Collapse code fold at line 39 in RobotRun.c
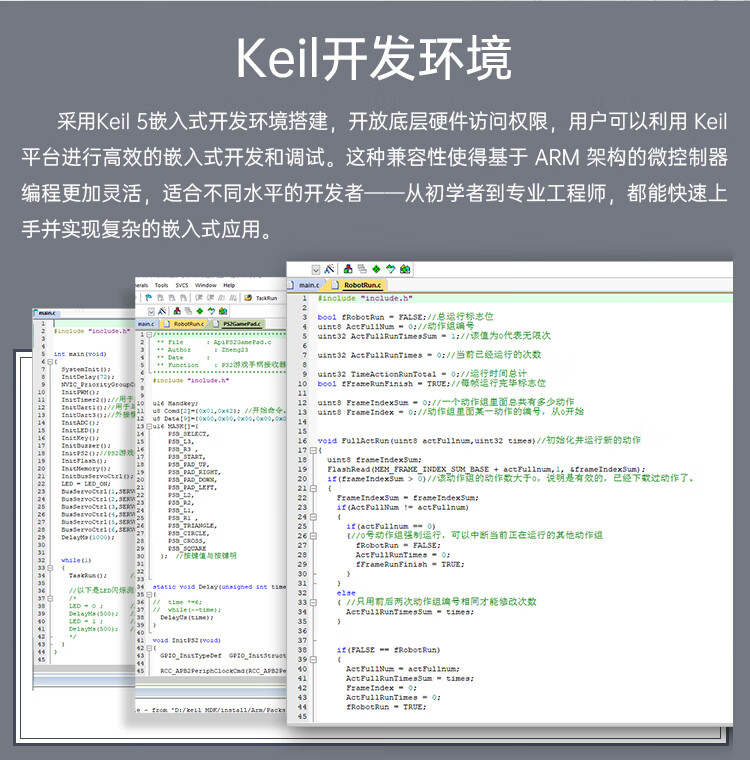 313,660
